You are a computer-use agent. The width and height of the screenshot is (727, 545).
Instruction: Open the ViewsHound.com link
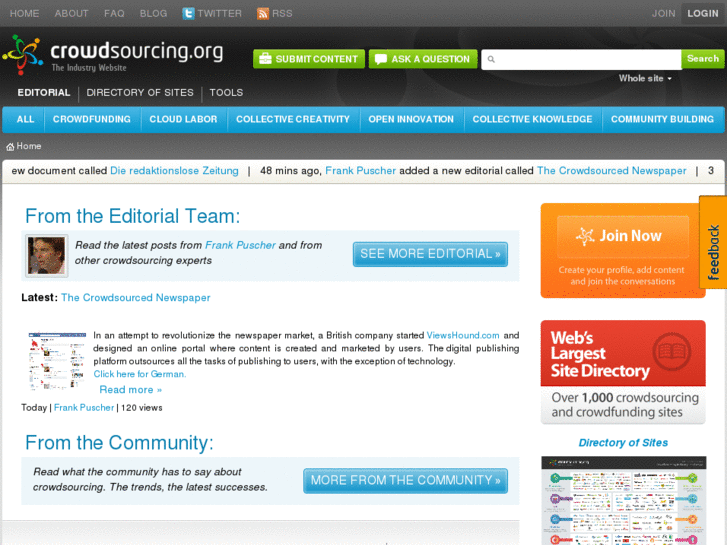pos(463,335)
